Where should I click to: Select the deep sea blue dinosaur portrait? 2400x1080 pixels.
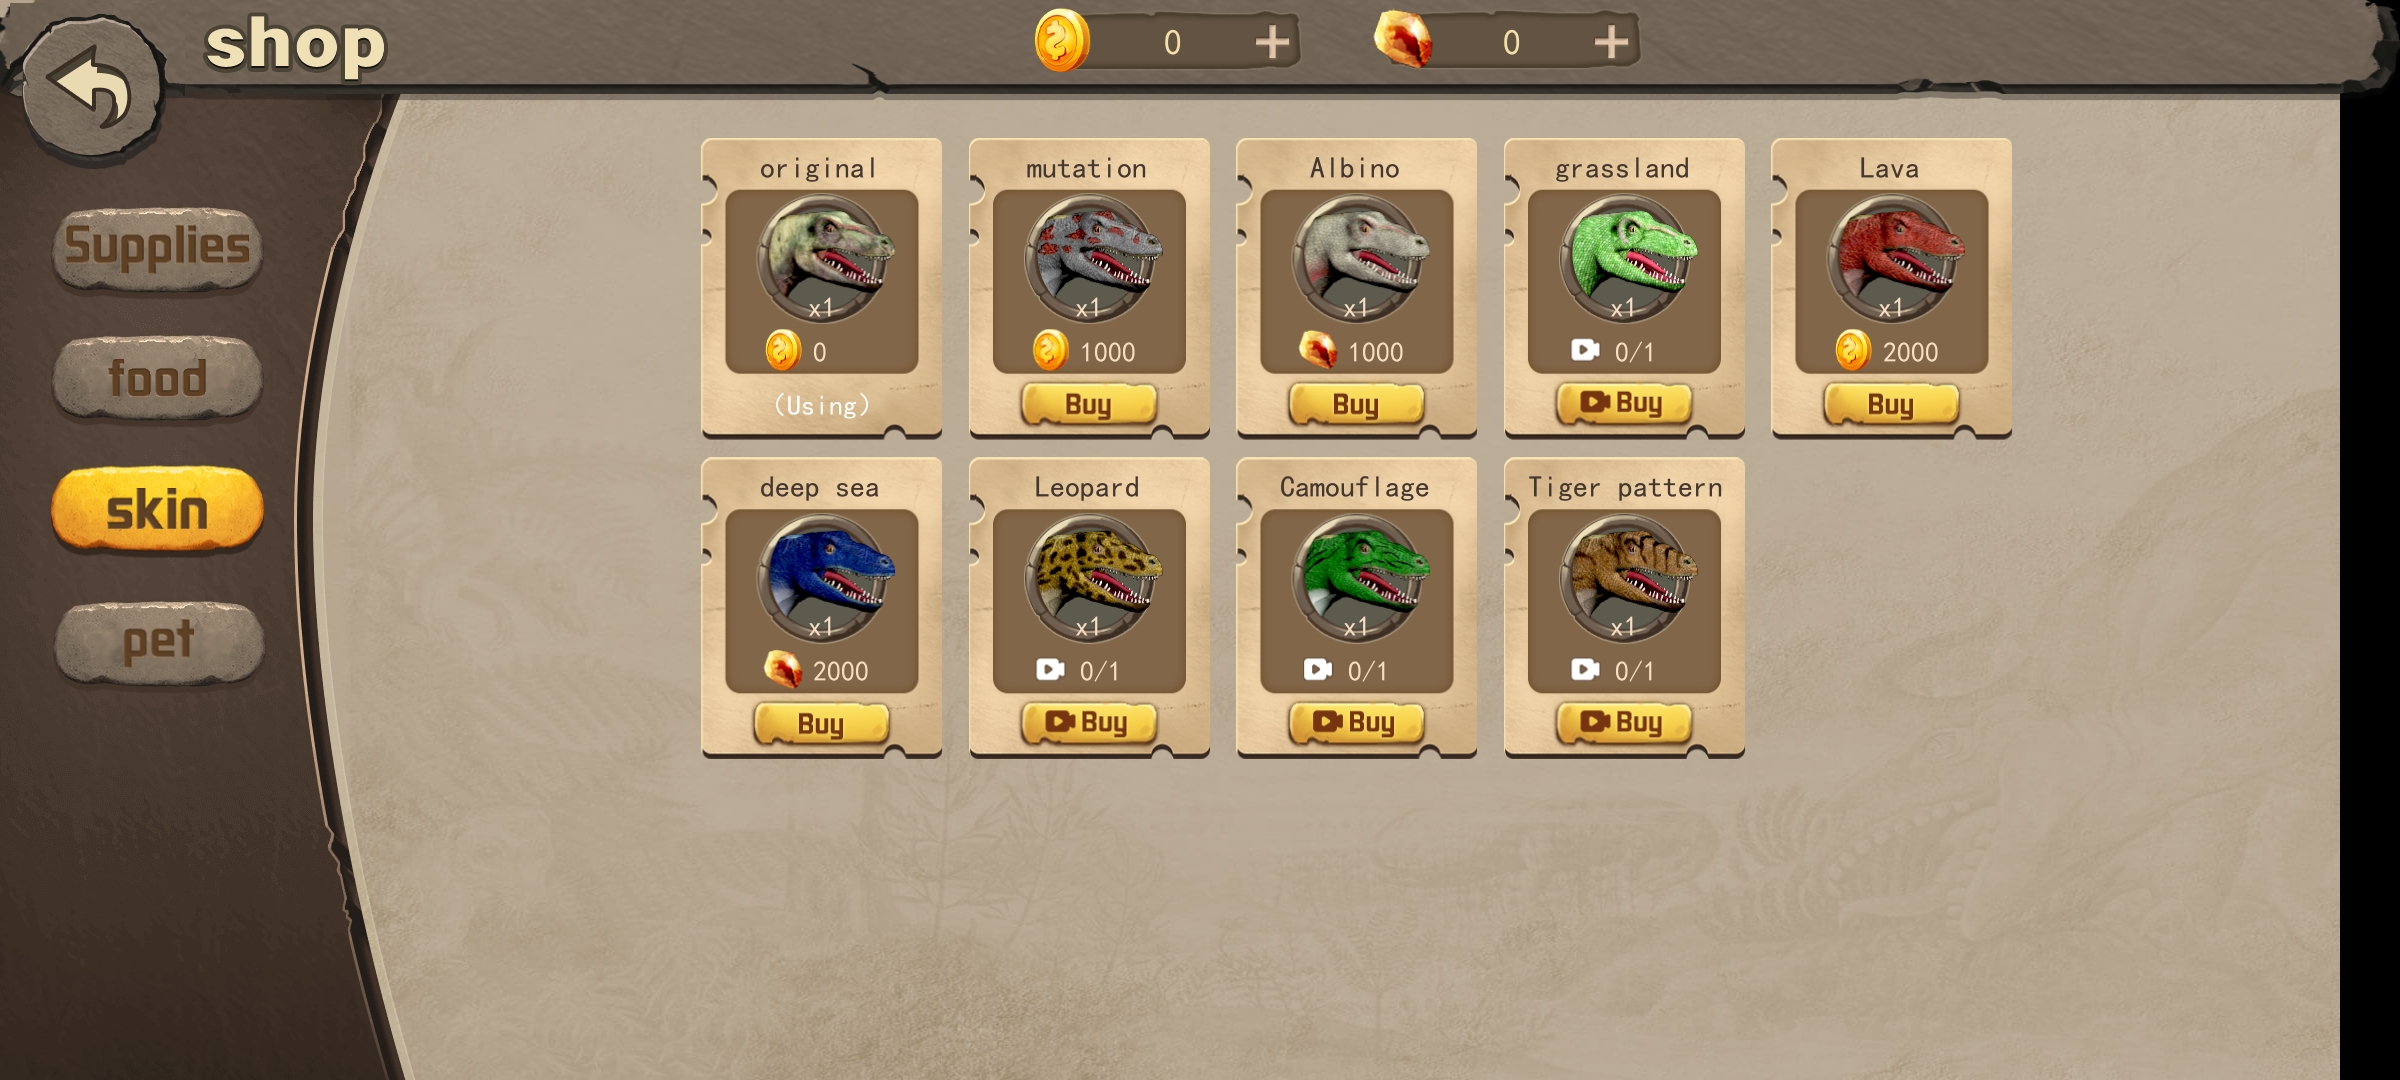(824, 577)
